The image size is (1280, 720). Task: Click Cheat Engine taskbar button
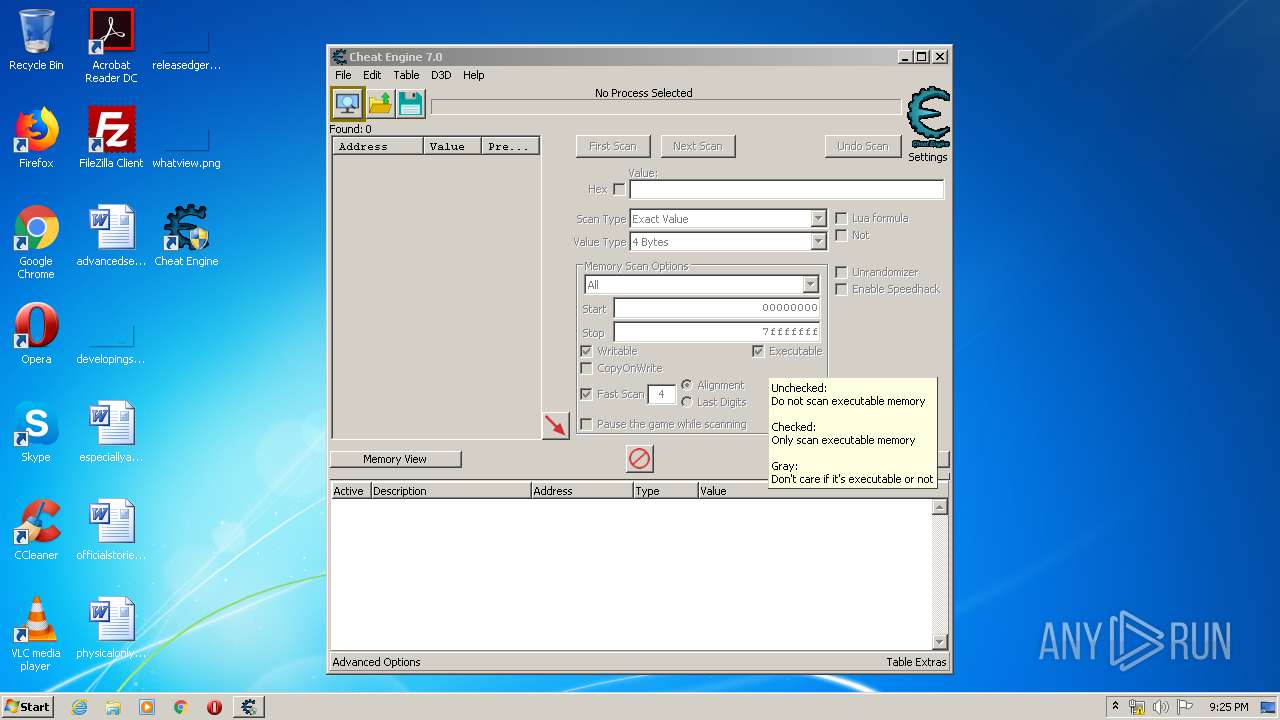click(248, 707)
